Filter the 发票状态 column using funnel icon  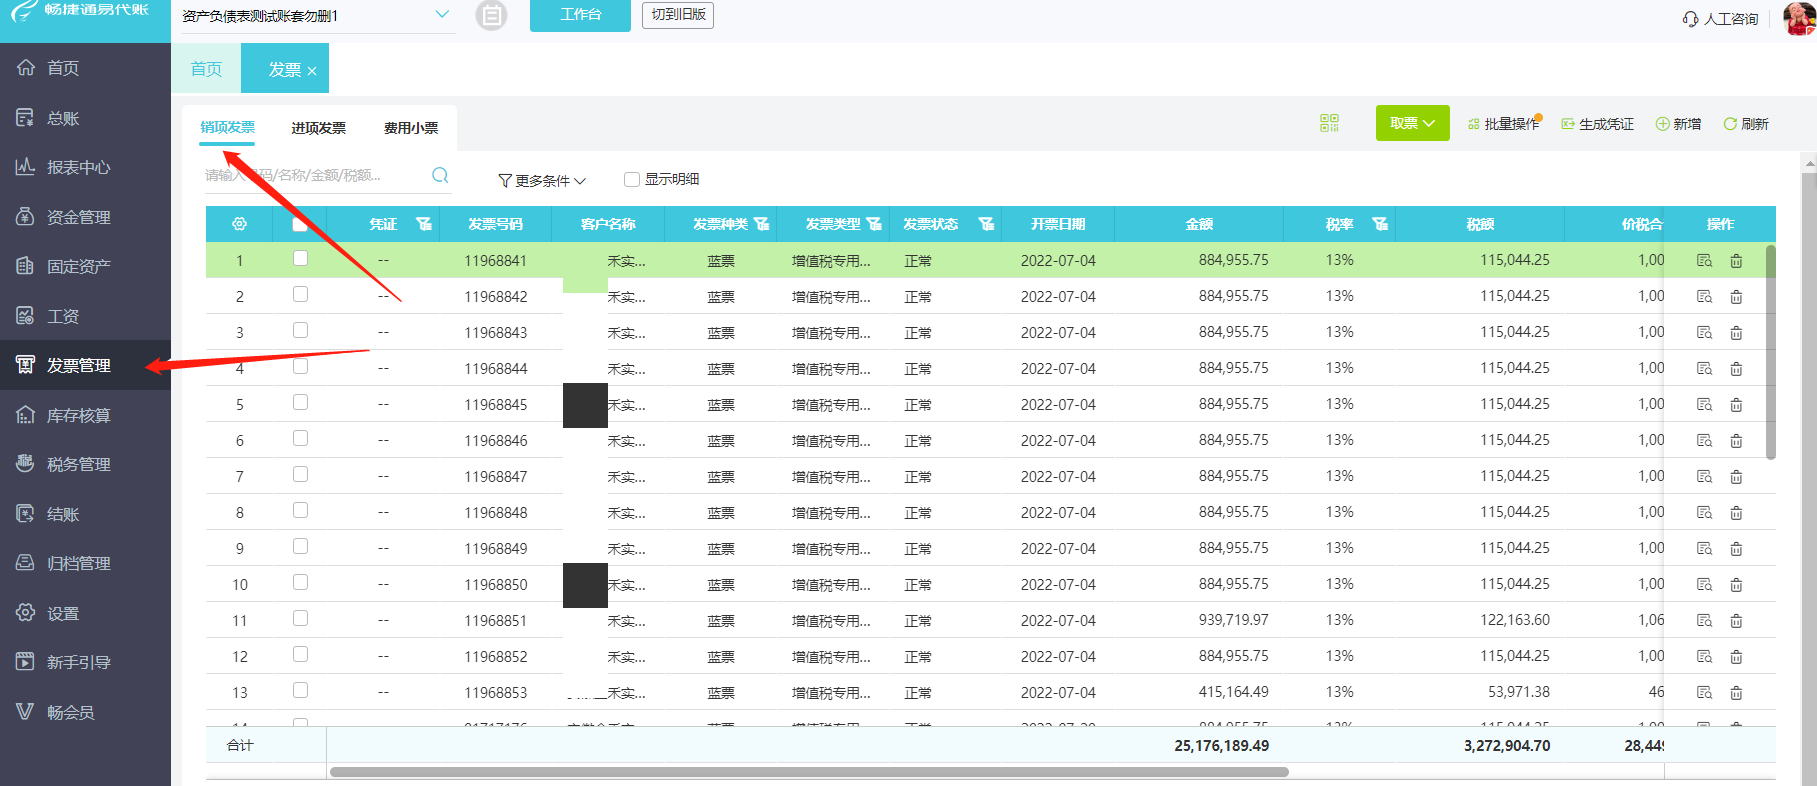(x=986, y=224)
